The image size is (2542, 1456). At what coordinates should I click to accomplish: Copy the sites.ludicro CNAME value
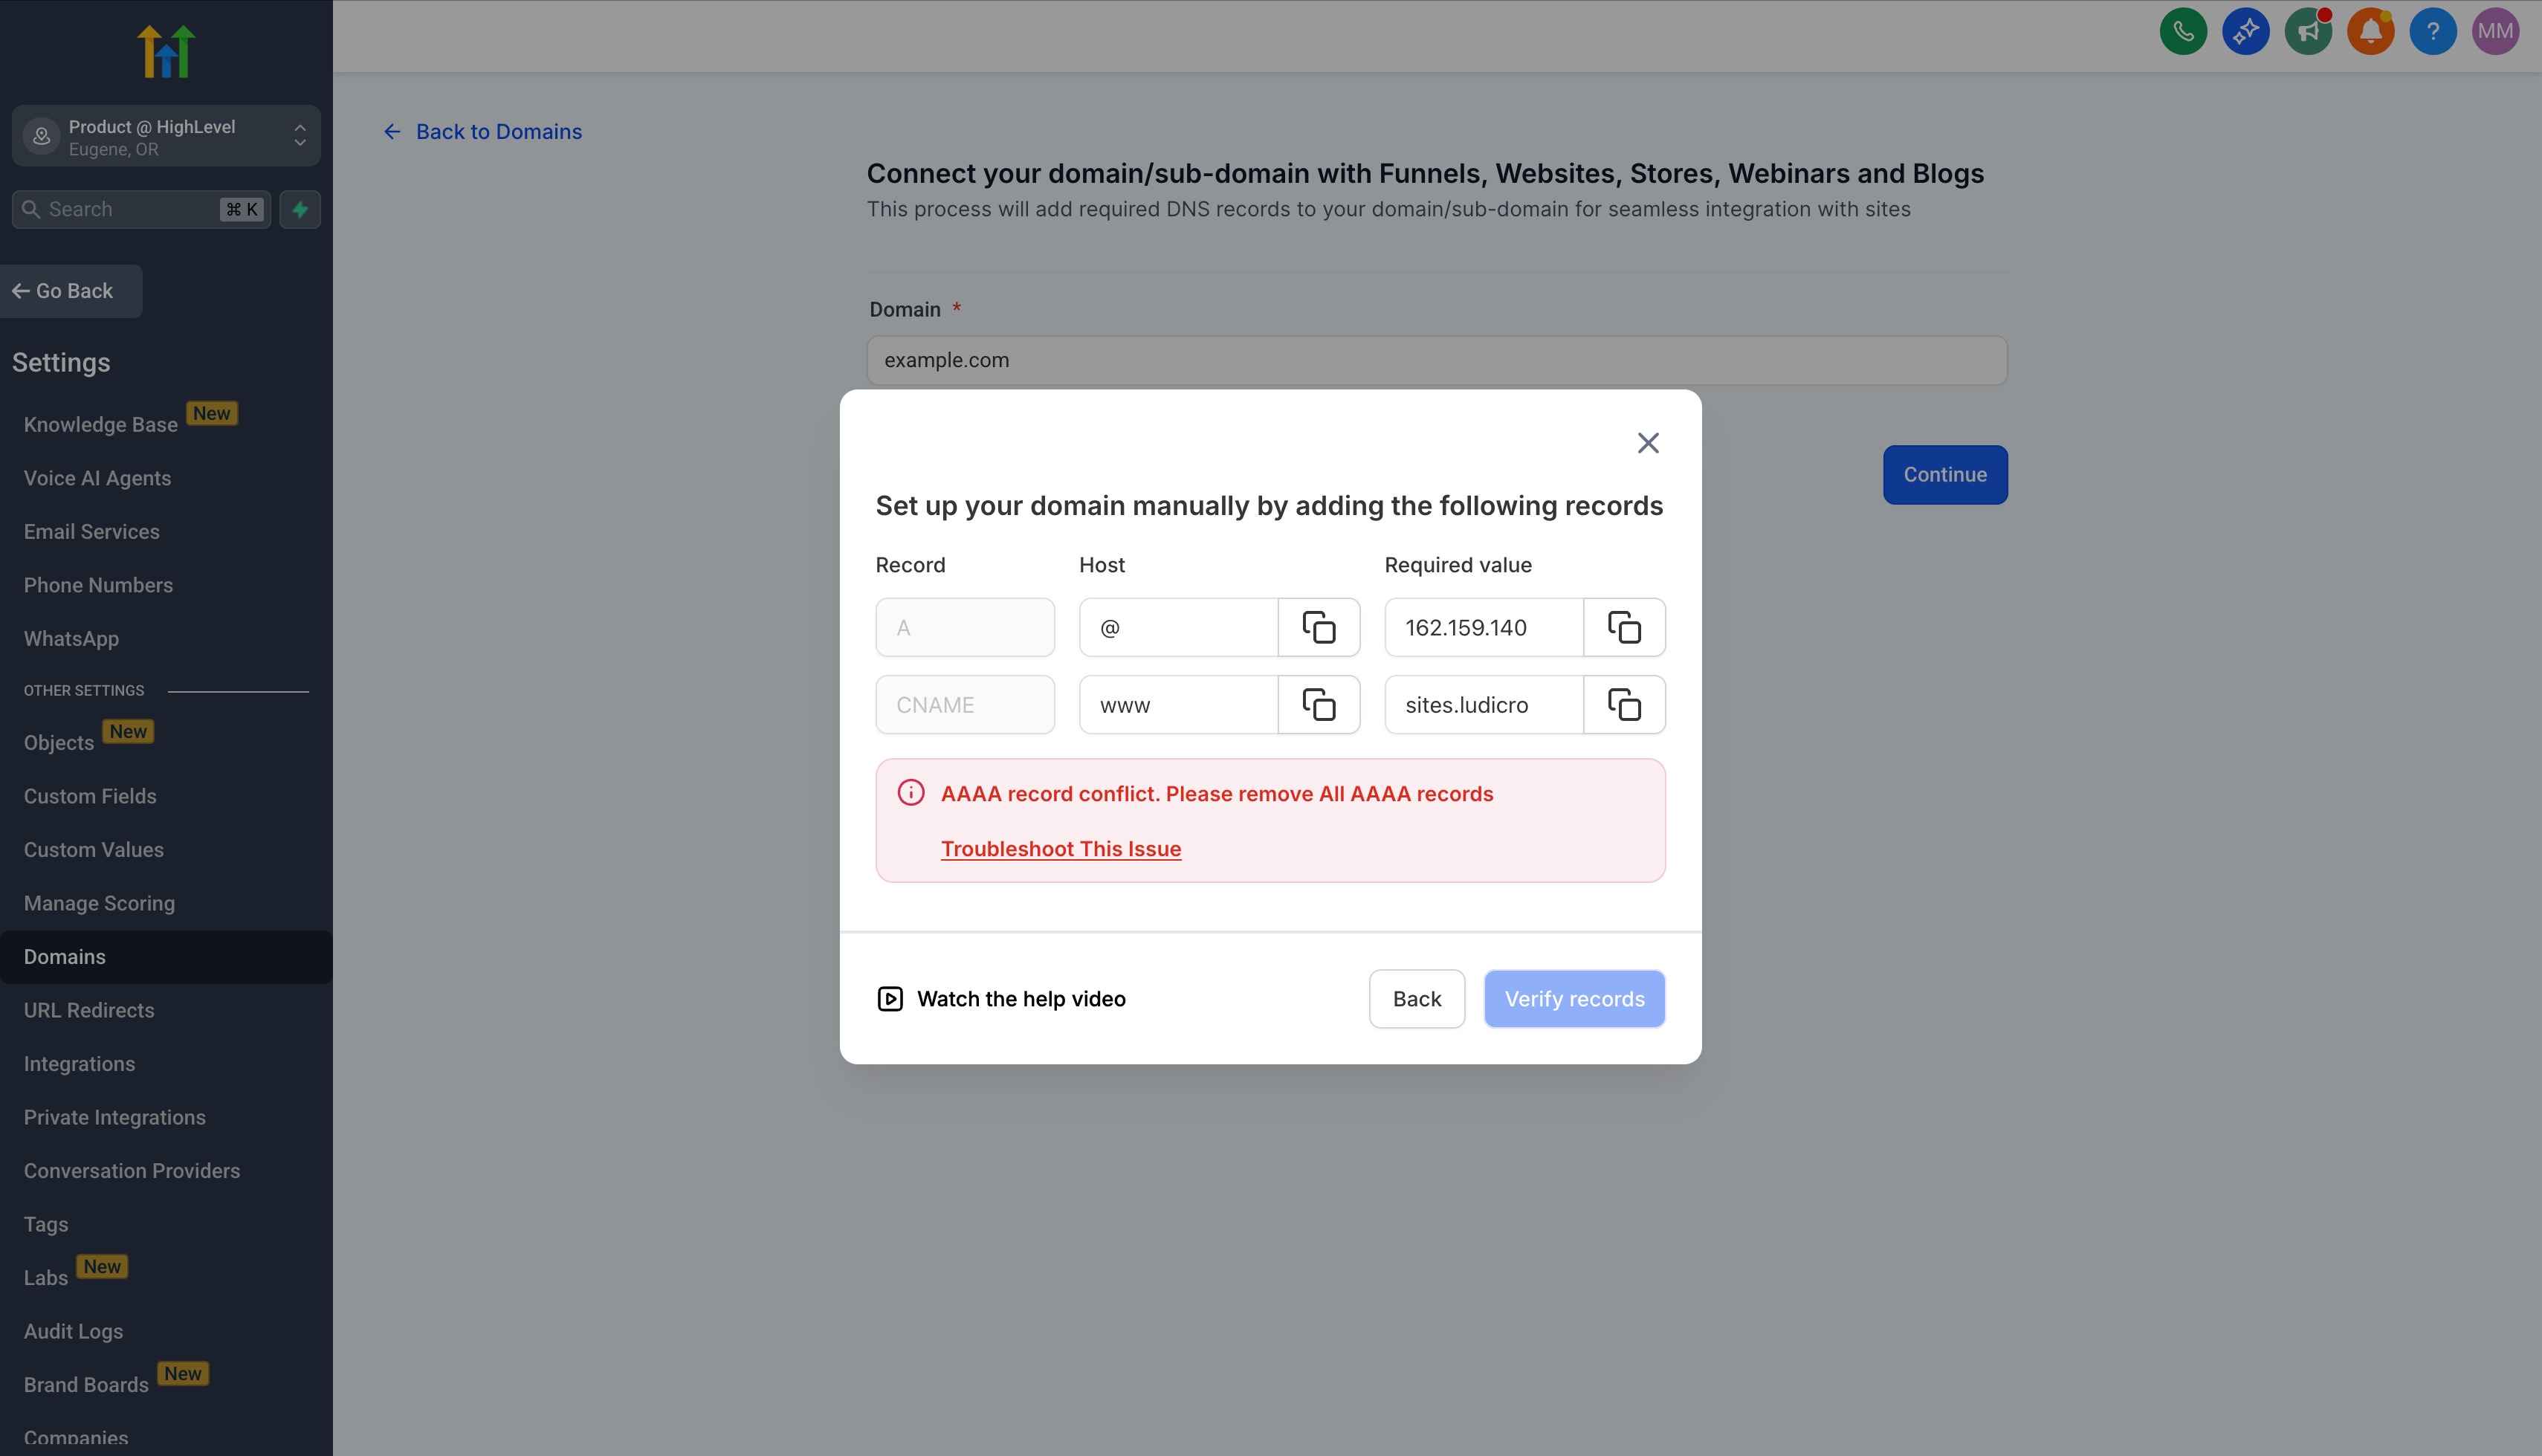pos(1624,704)
